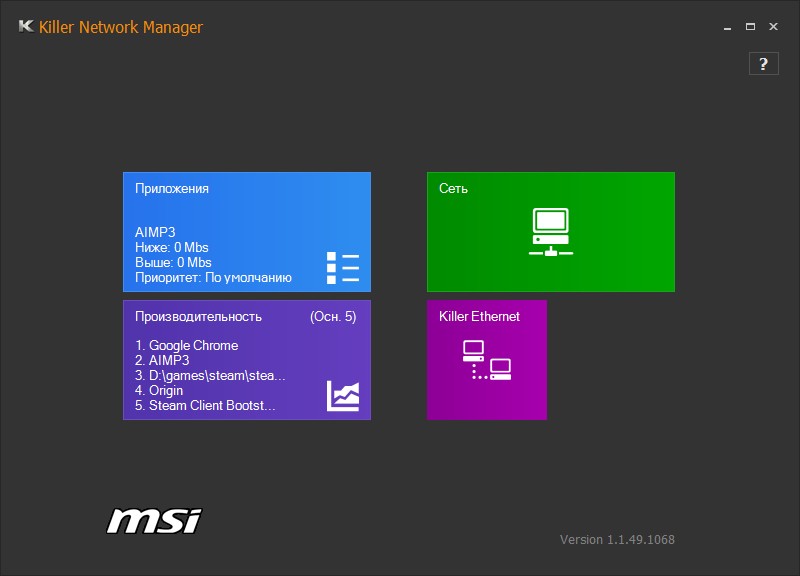
Task: Click the (Осн. 5) label
Action: coord(333,316)
